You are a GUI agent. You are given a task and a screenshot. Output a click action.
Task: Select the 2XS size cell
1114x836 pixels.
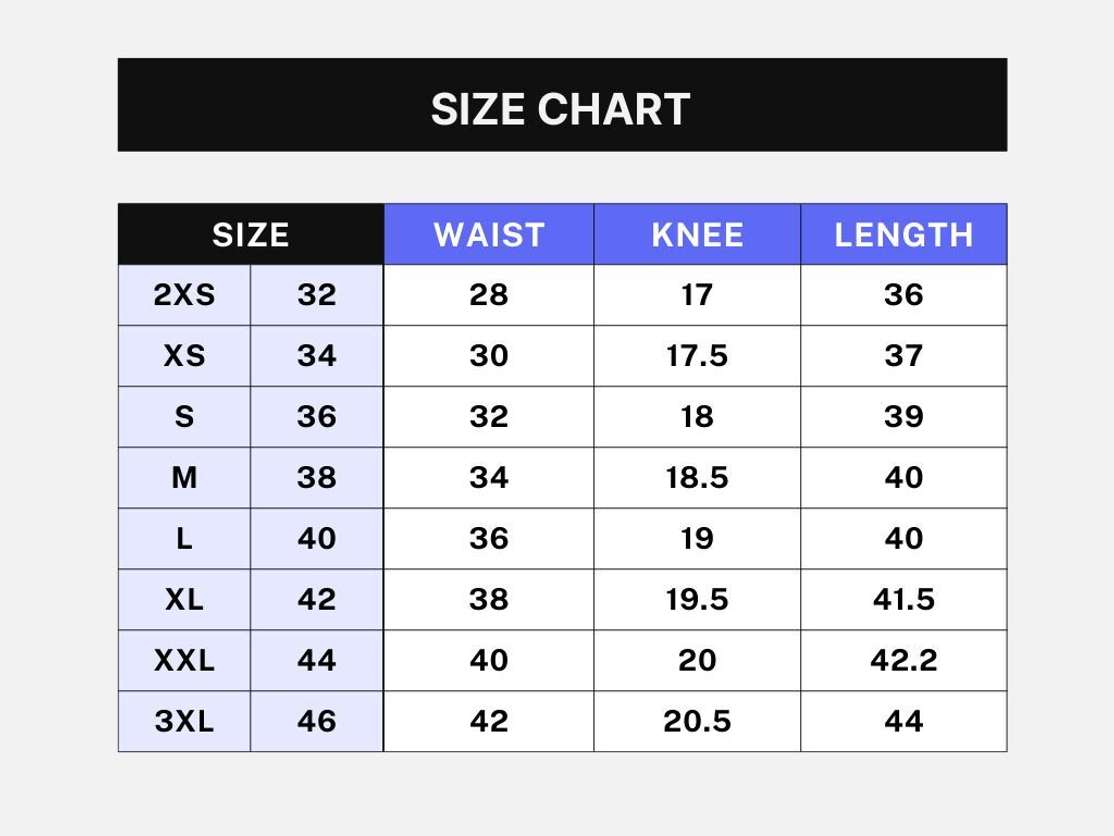184,295
